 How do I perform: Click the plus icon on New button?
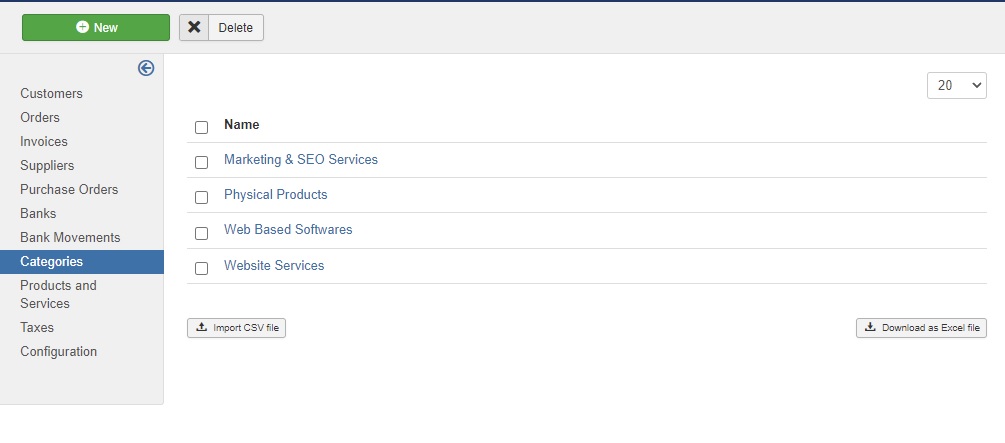point(82,28)
